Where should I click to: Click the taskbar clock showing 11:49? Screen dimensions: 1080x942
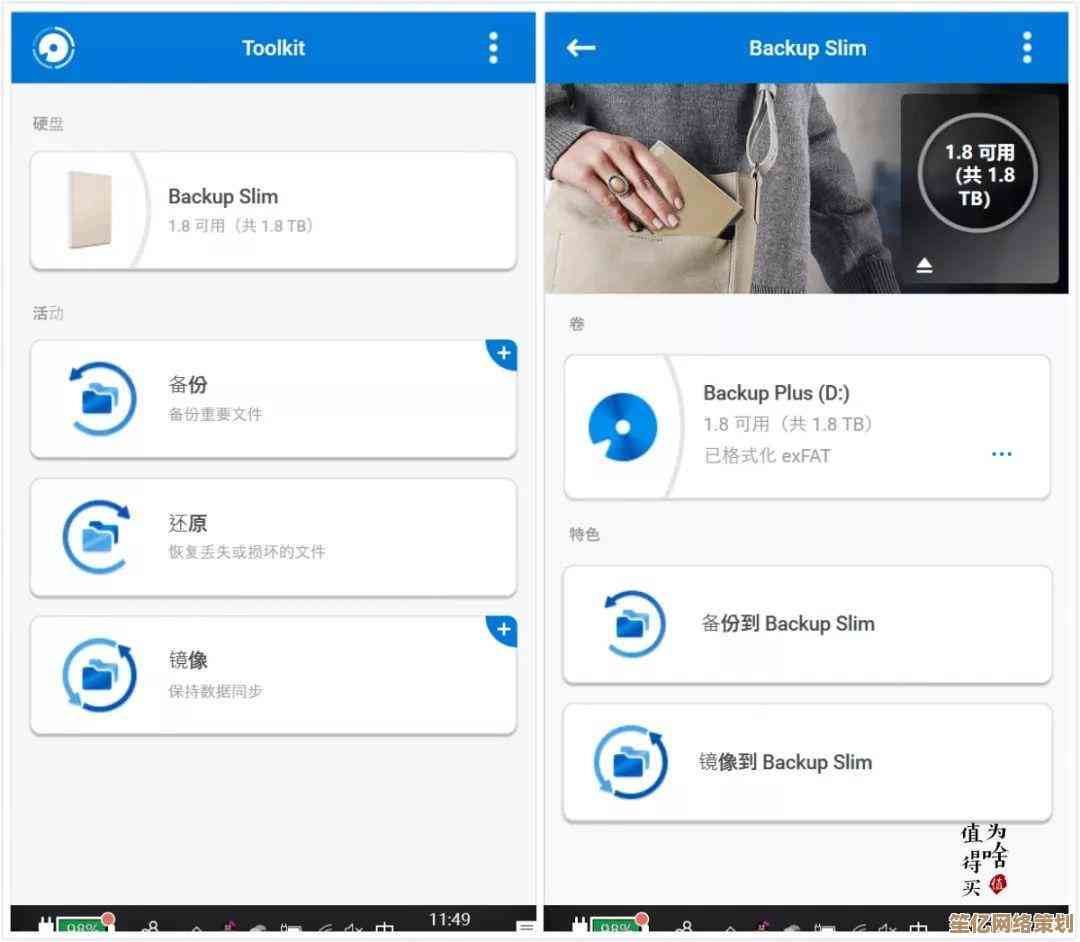[449, 919]
